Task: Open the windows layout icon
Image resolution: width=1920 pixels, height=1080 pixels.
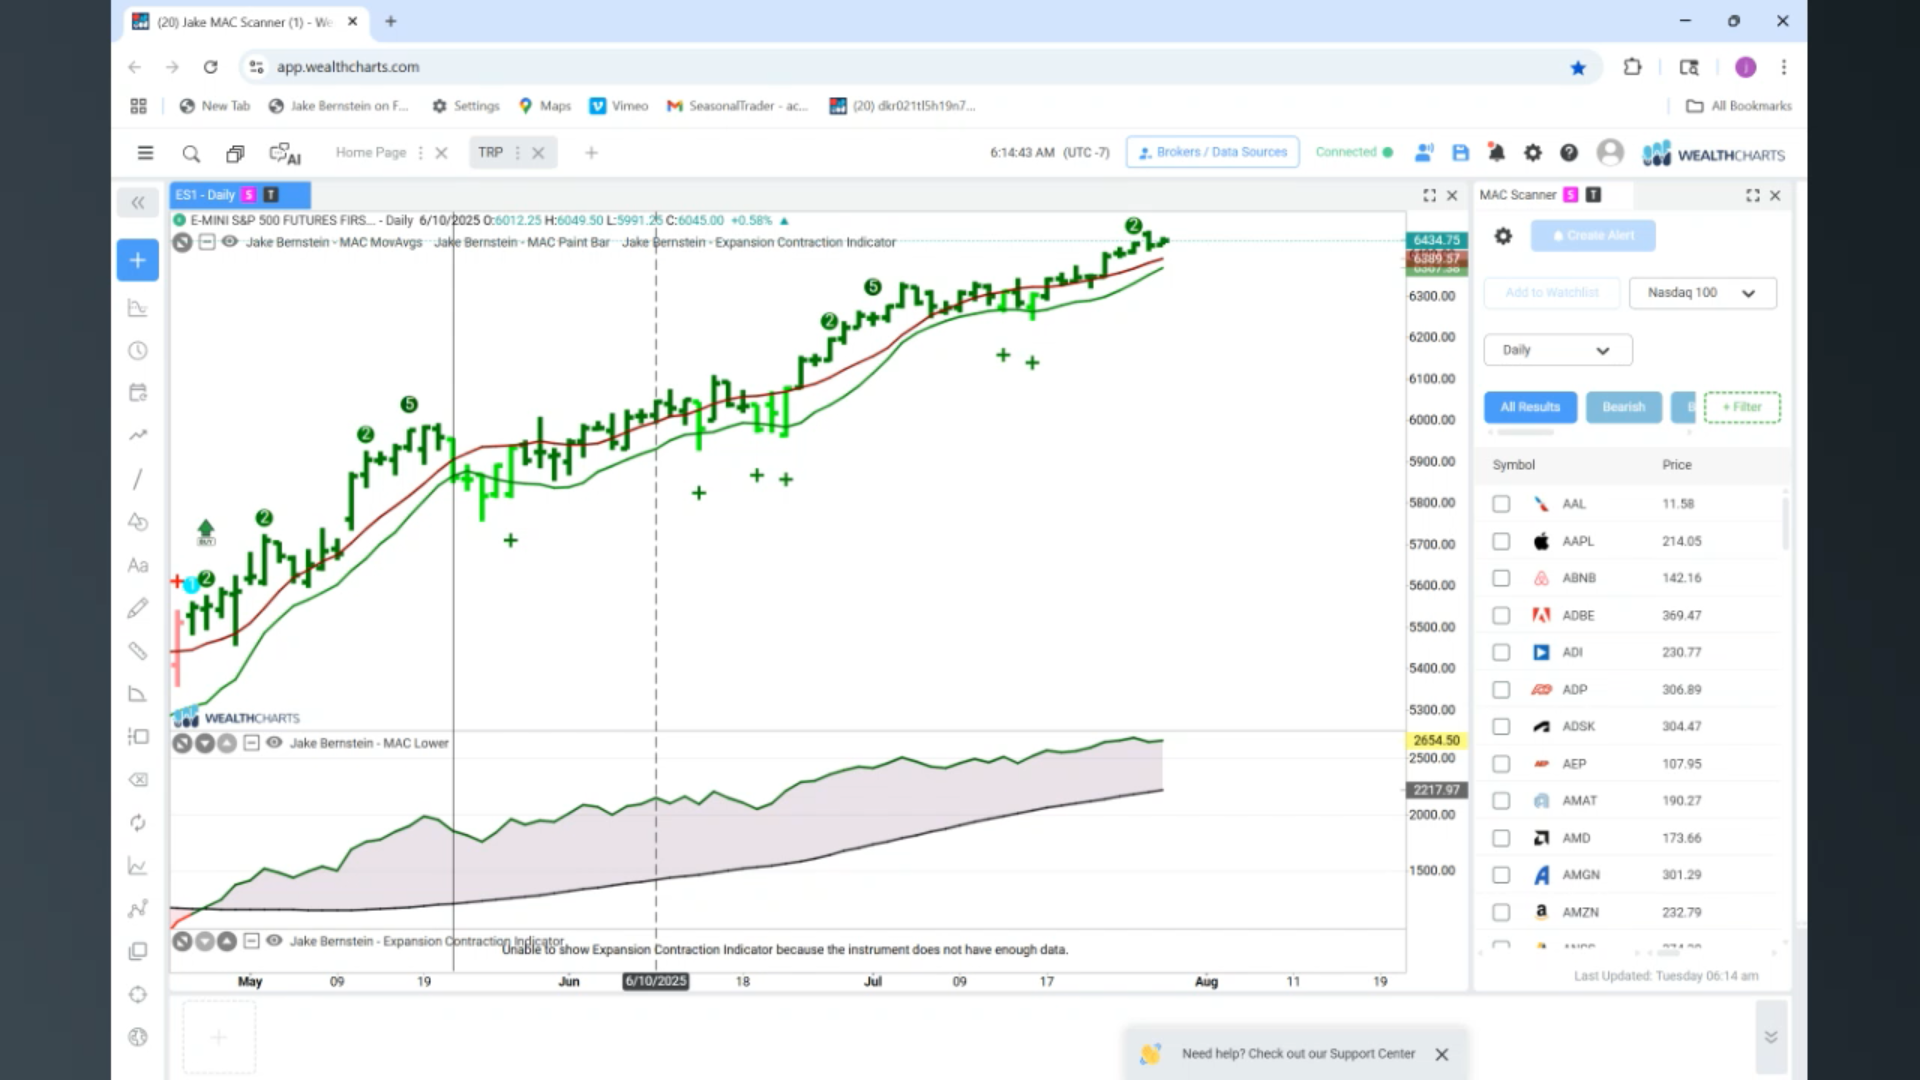Action: pos(235,153)
